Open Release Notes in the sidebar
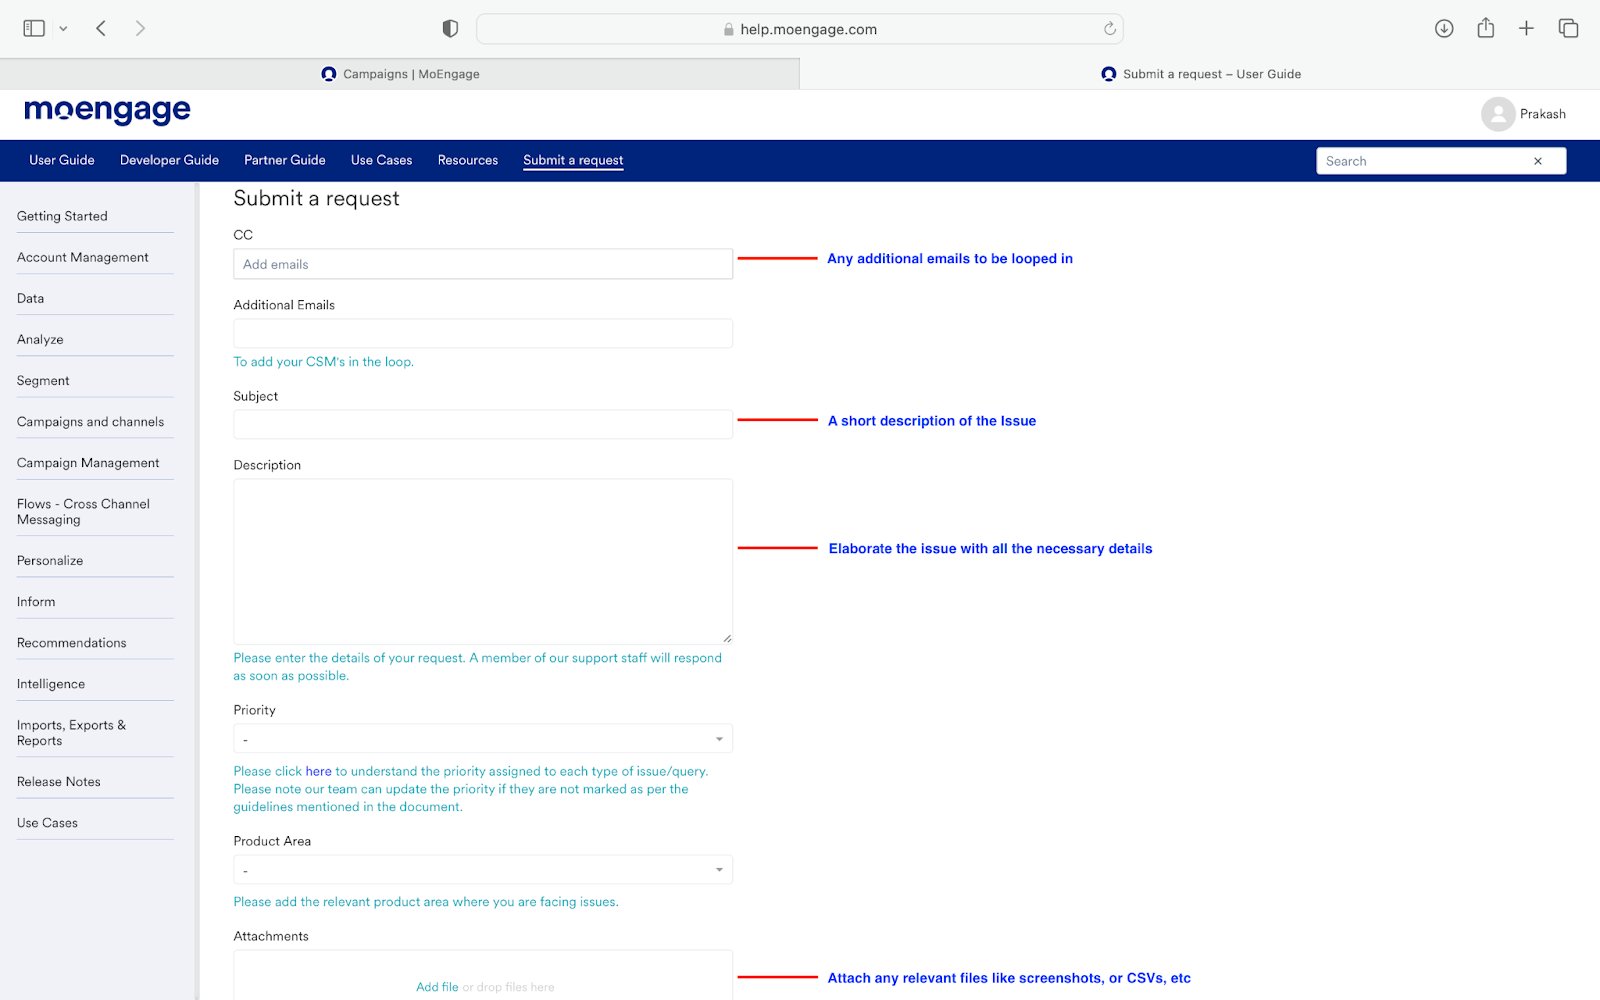This screenshot has width=1600, height=1000. (x=59, y=781)
